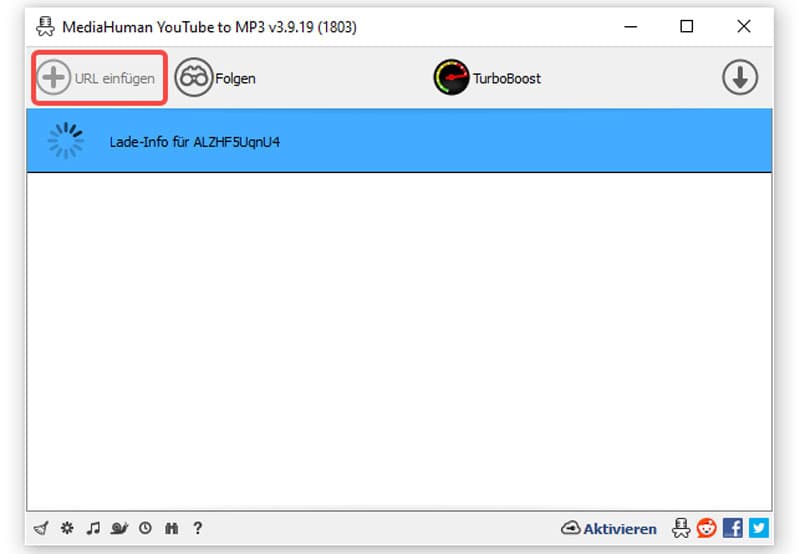Click the loading spinner in the track row
This screenshot has height=554, width=800.
coord(65,141)
